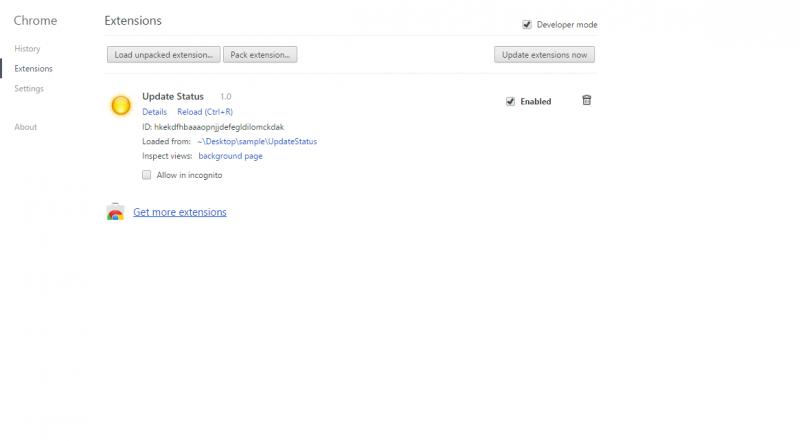This screenshot has width=800, height=441.
Task: Remove Update Status via trash icon
Action: click(x=587, y=100)
